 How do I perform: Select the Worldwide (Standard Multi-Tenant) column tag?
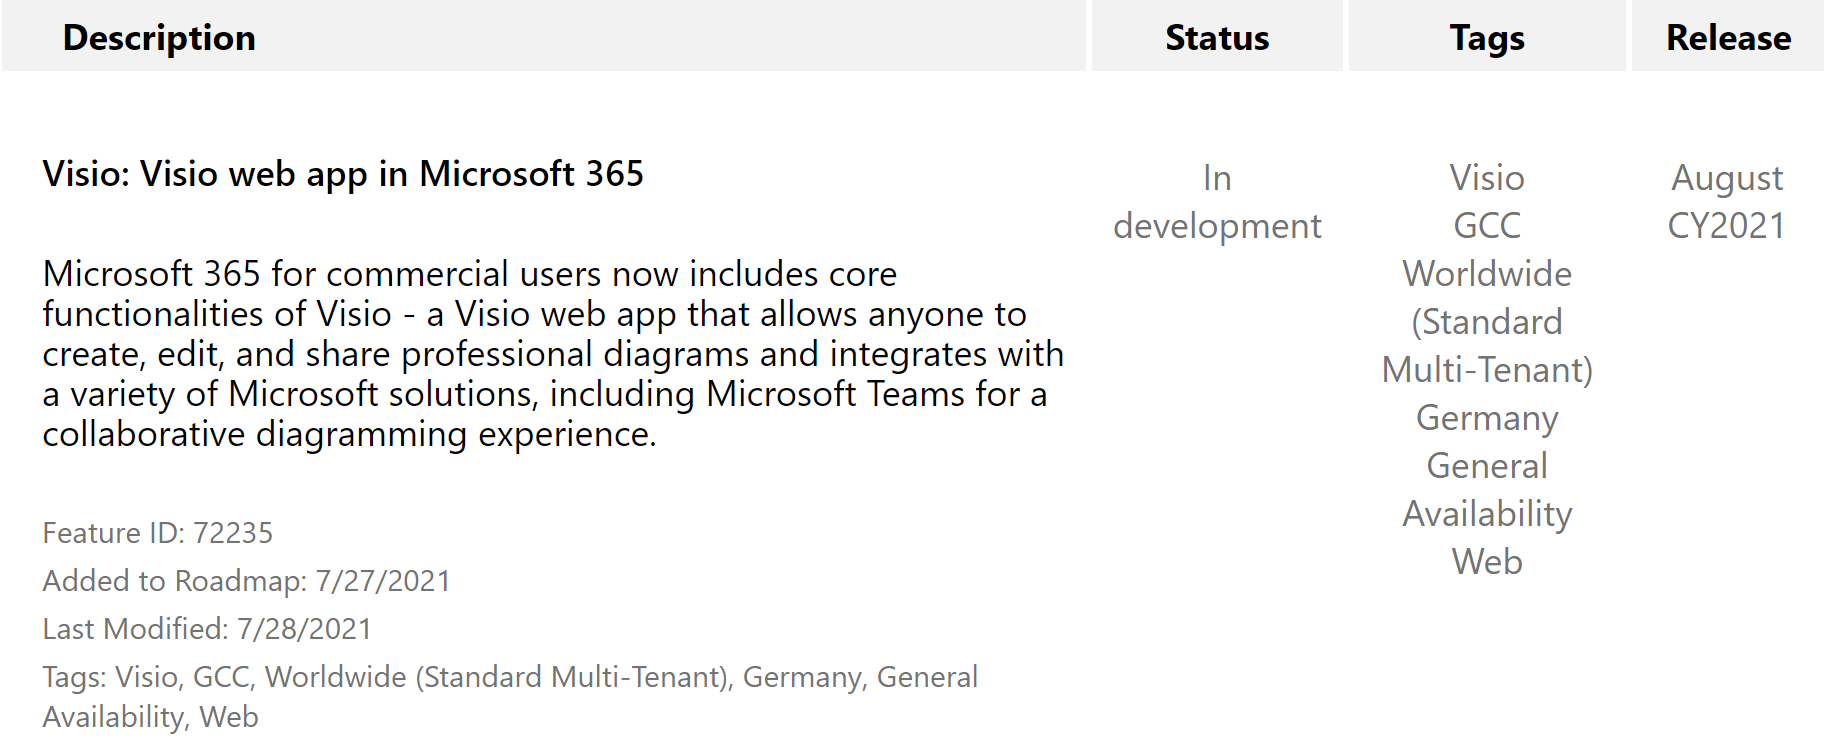pos(1487,322)
